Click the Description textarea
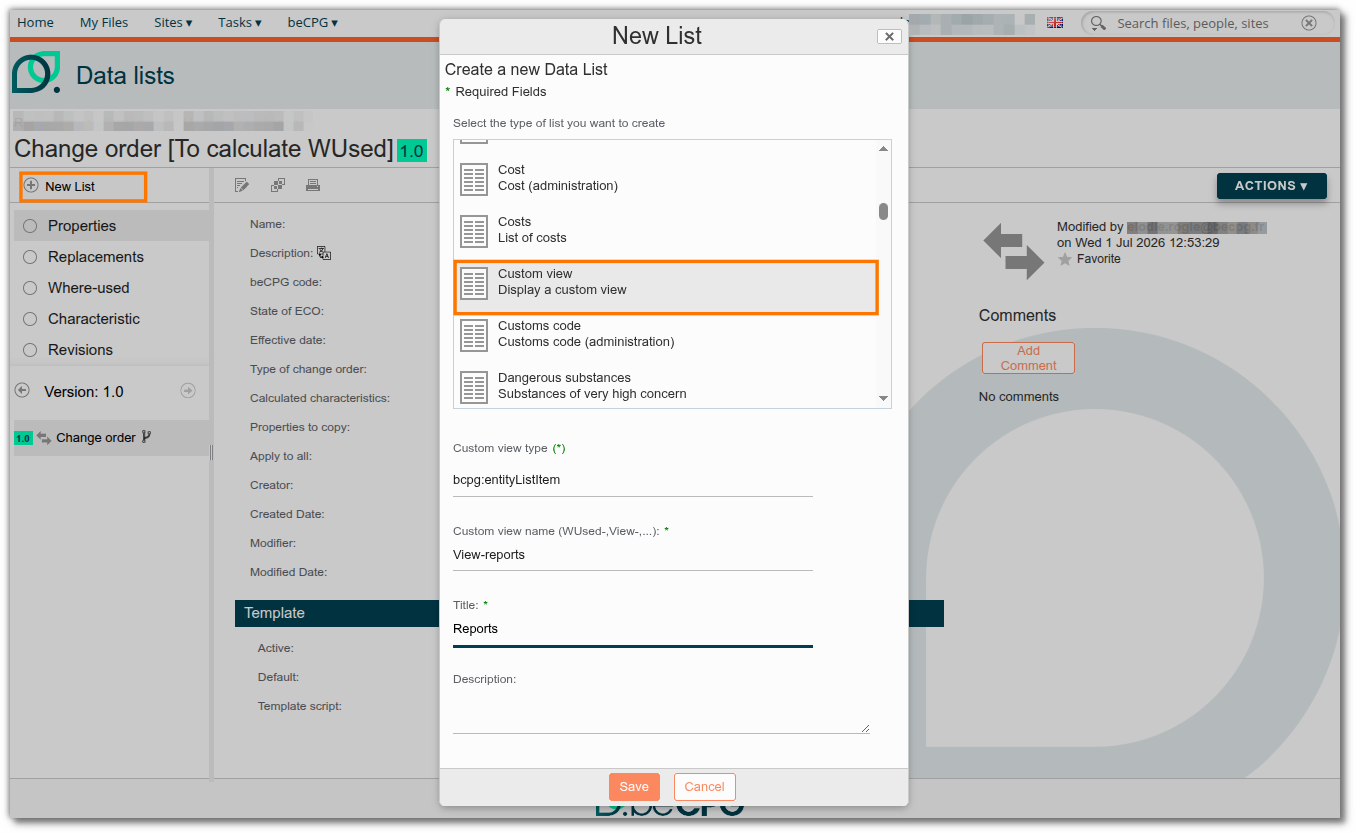This screenshot has height=834, width=1356. (x=661, y=711)
